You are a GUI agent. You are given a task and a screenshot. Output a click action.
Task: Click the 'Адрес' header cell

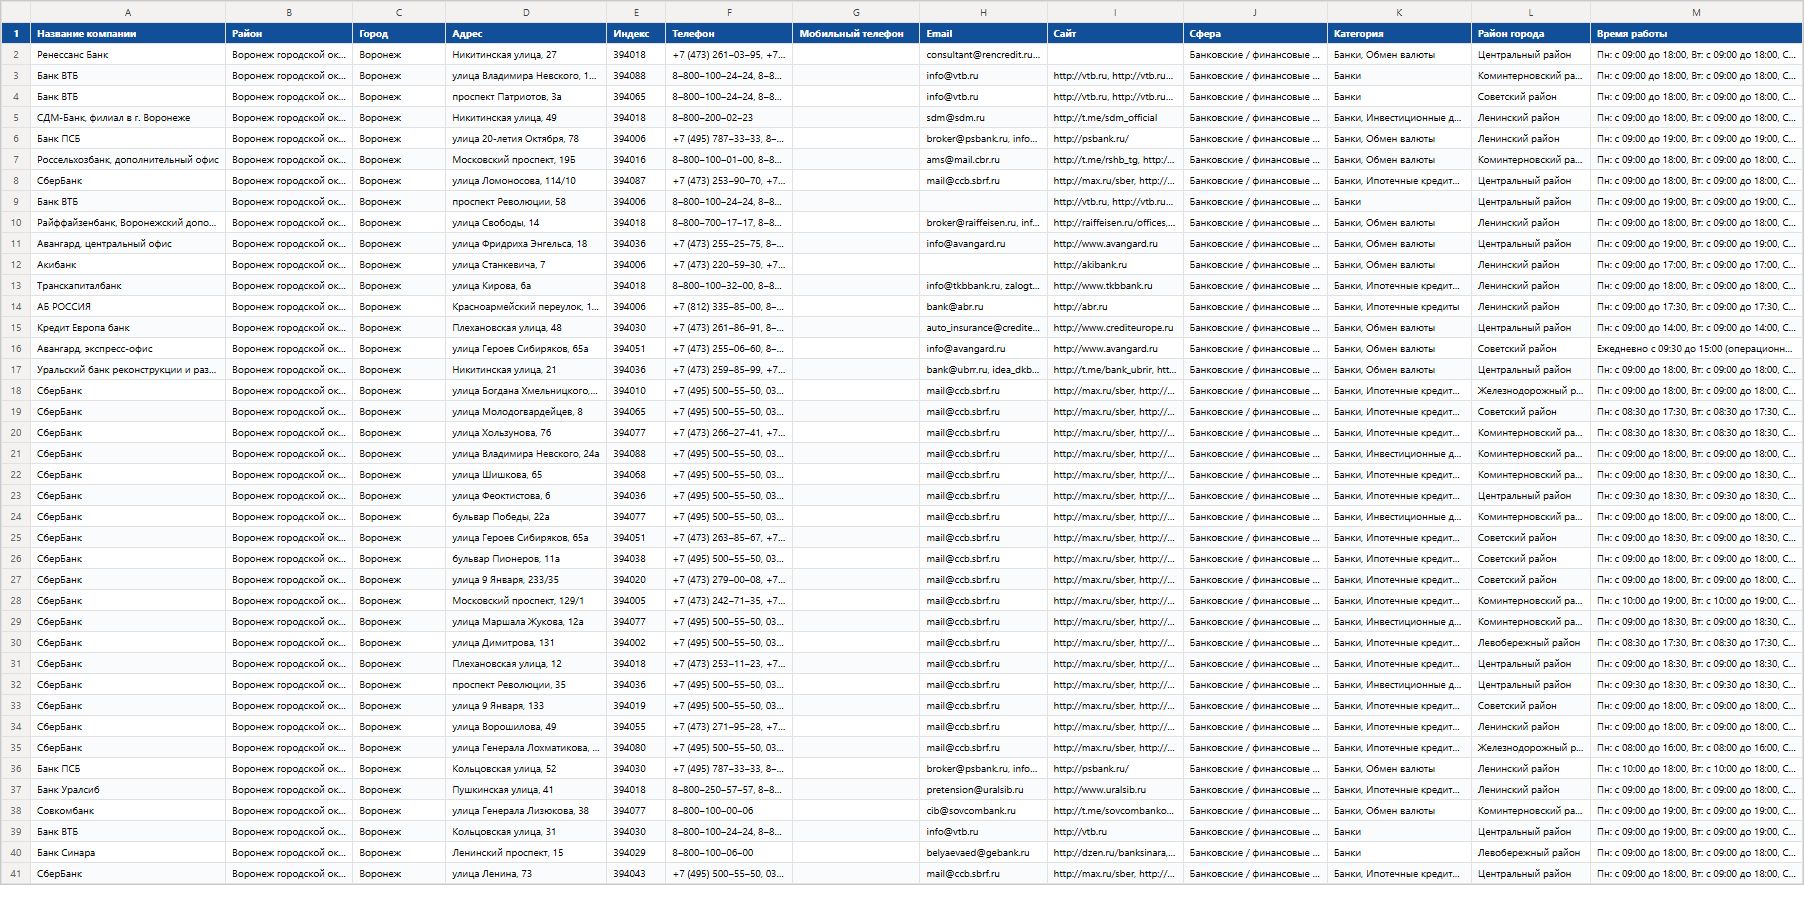click(526, 33)
